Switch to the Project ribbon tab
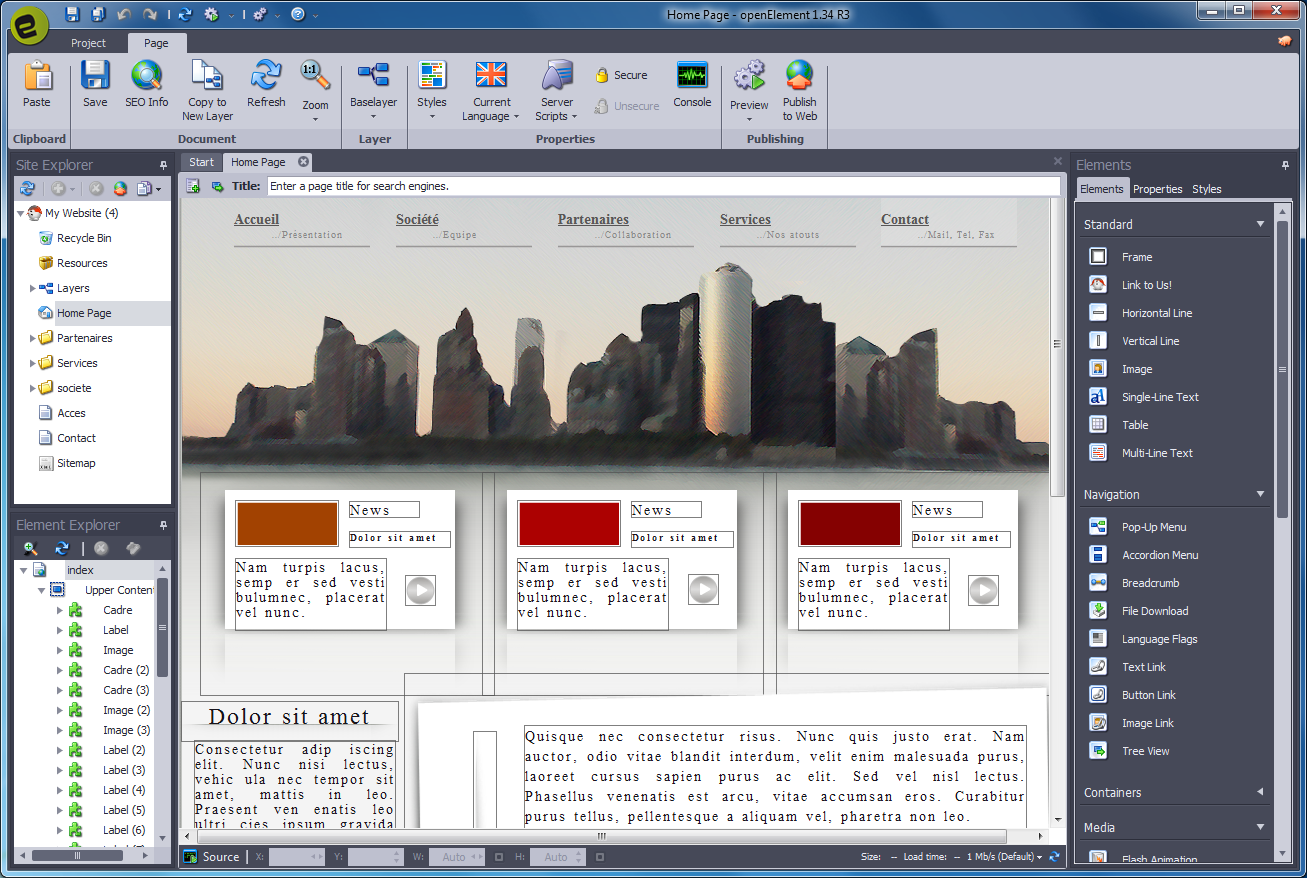Screen dimensions: 1307x878 pos(88,43)
